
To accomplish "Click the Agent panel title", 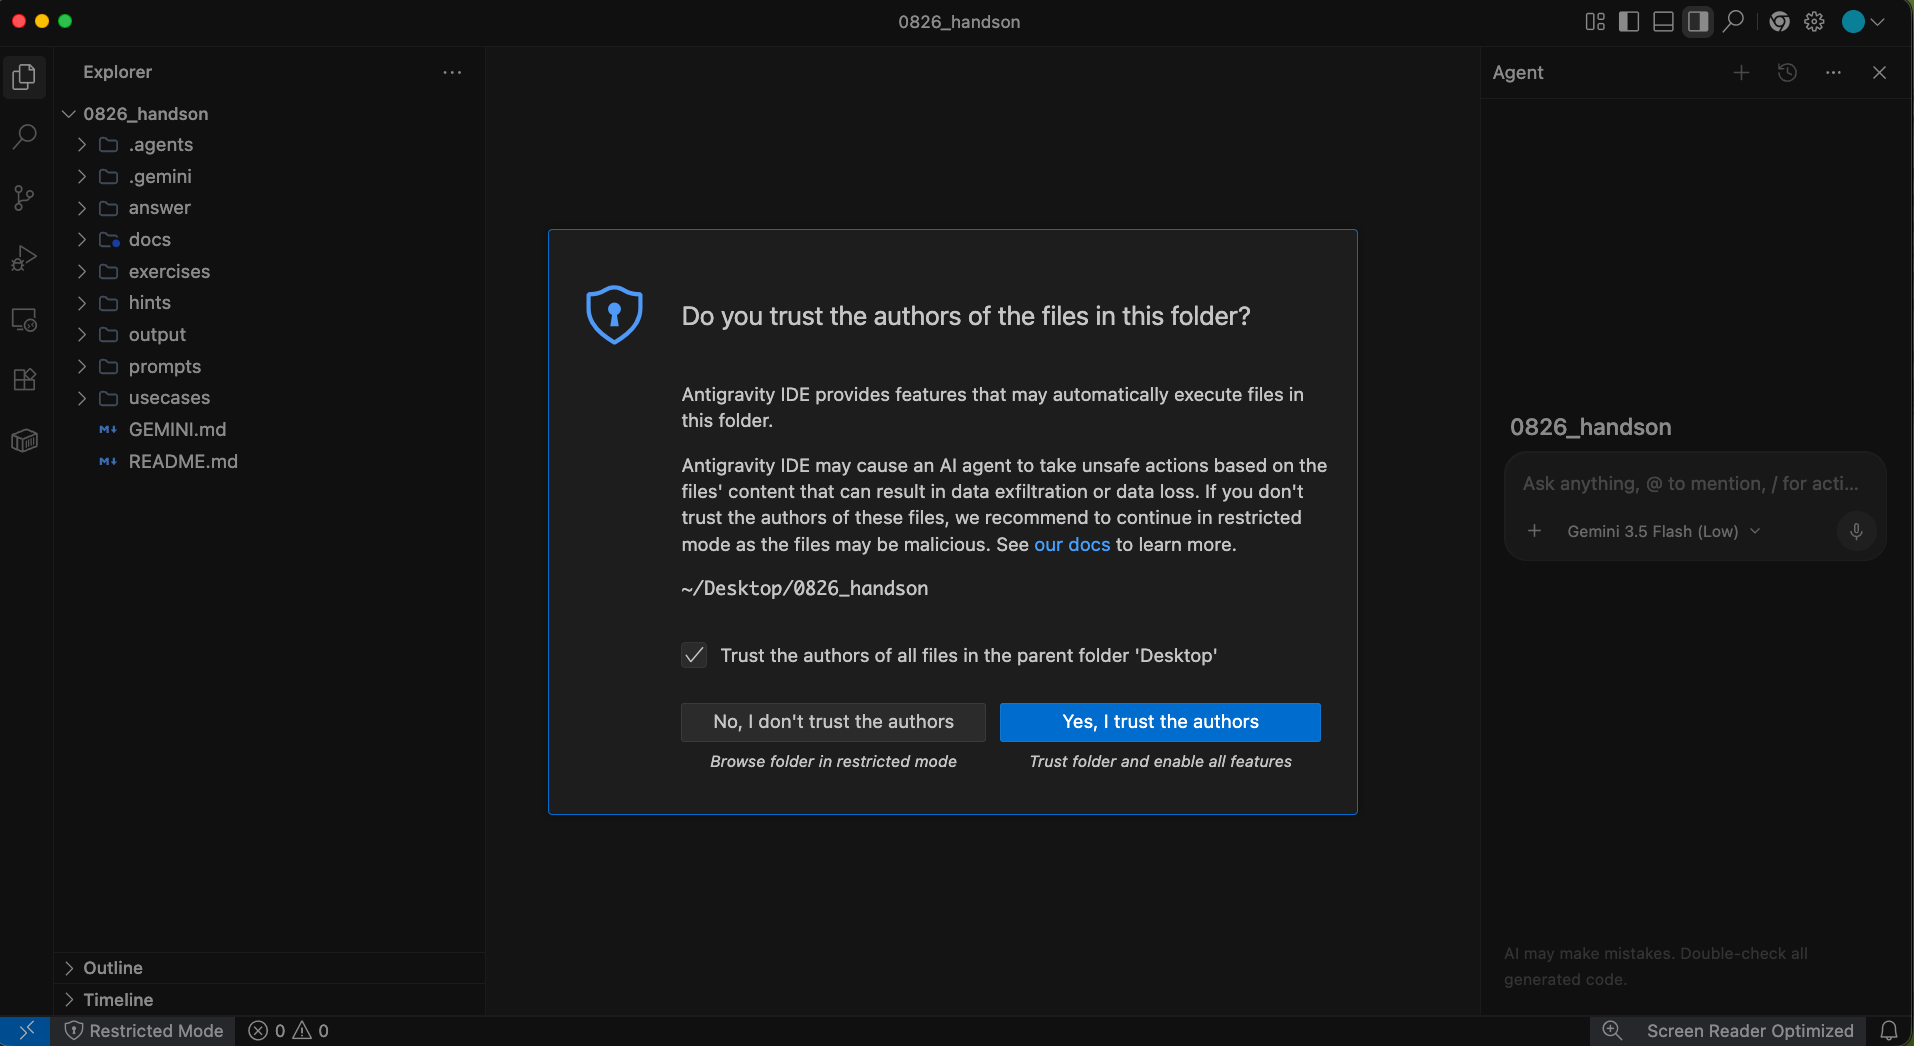I will 1517,72.
